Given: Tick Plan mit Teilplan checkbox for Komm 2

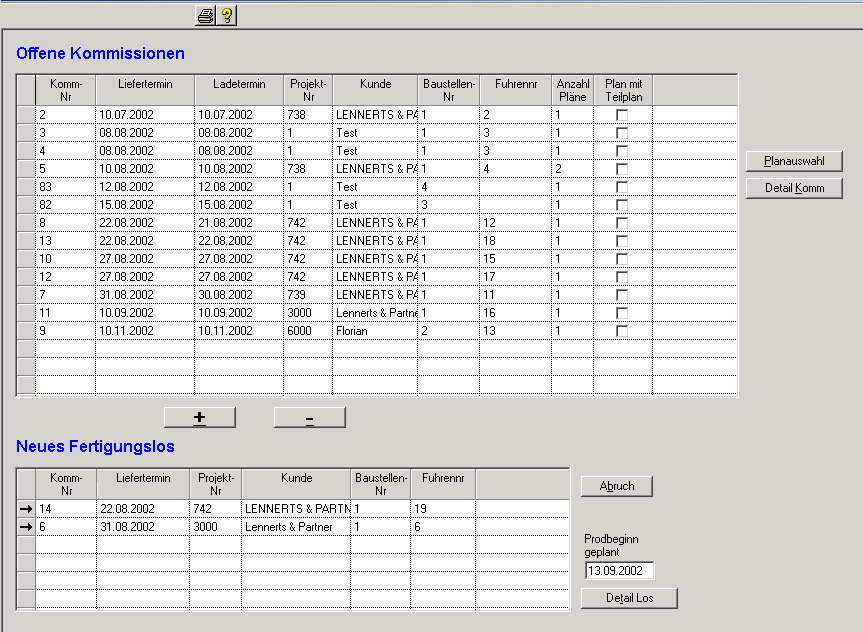Looking at the screenshot, I should [622, 115].
